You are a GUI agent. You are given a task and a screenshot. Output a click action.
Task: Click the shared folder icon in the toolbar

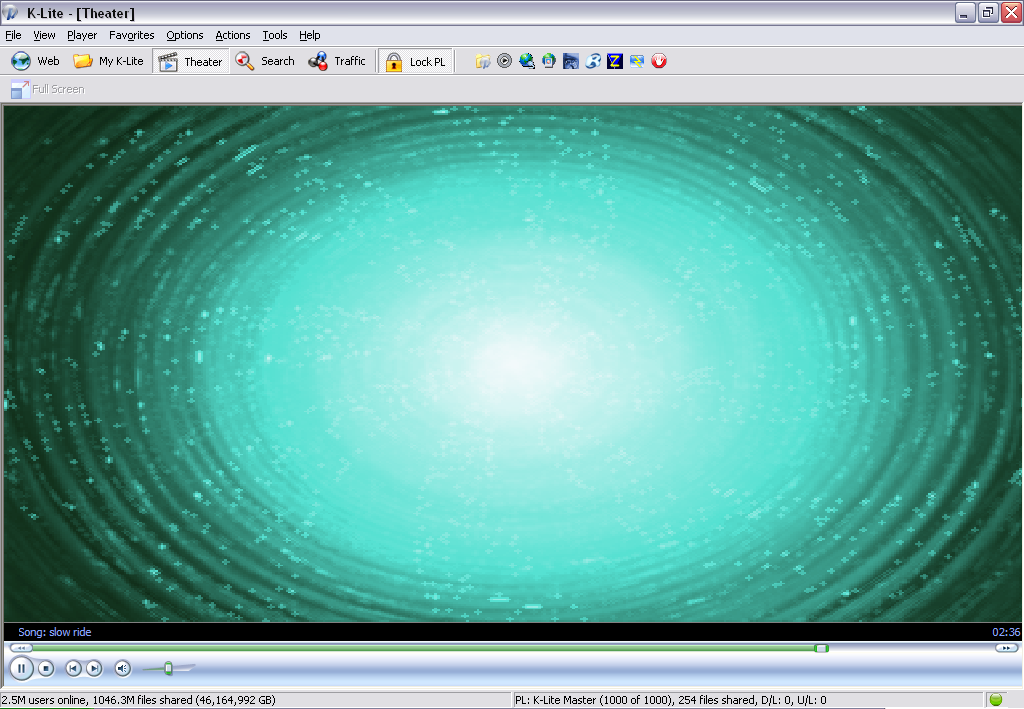click(x=483, y=61)
